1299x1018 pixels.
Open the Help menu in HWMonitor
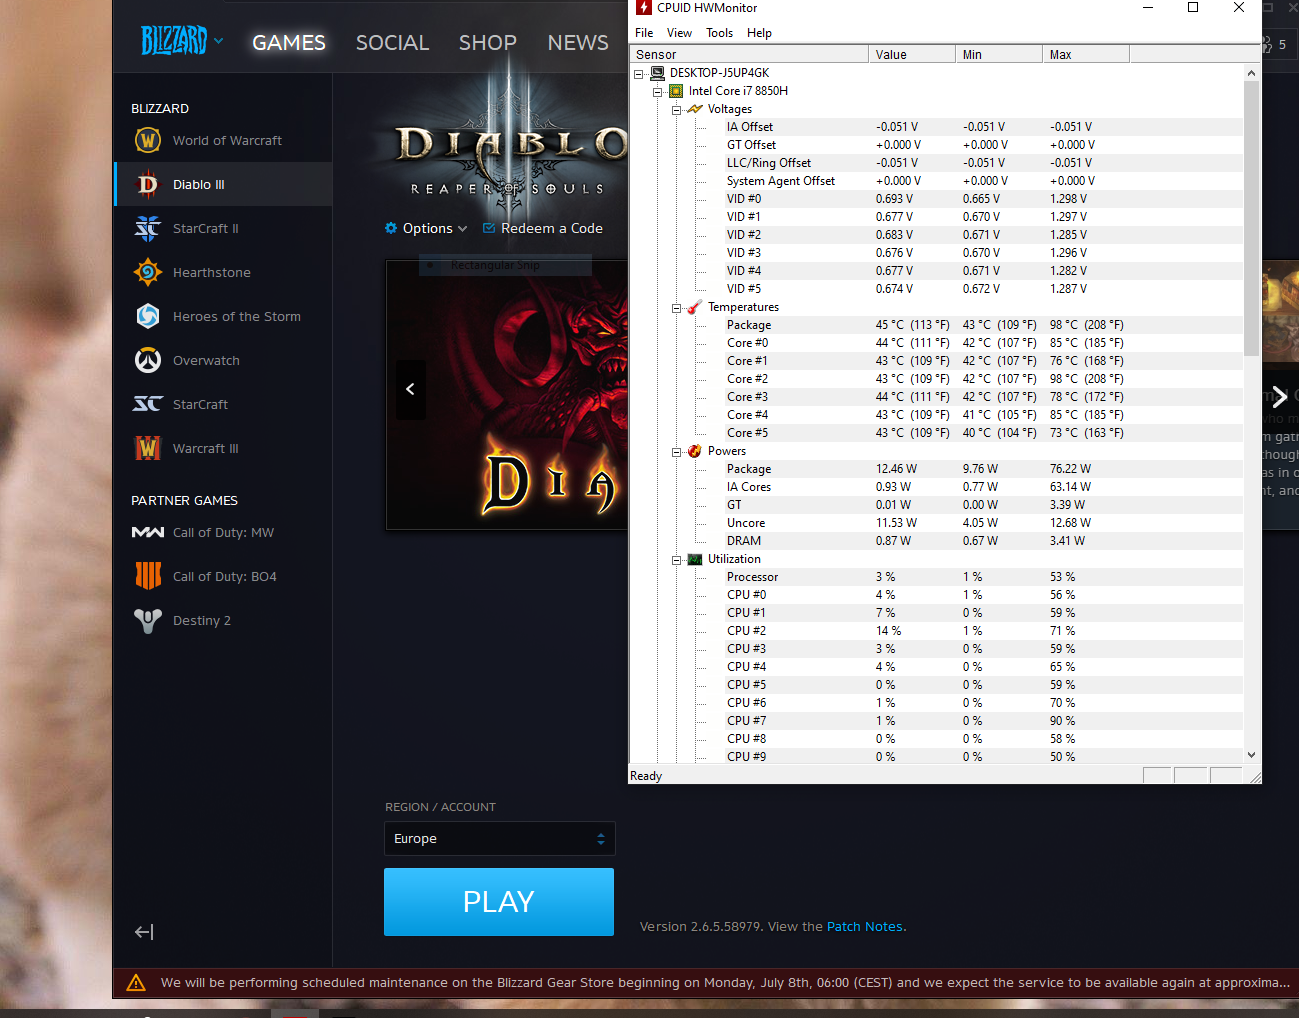(759, 33)
